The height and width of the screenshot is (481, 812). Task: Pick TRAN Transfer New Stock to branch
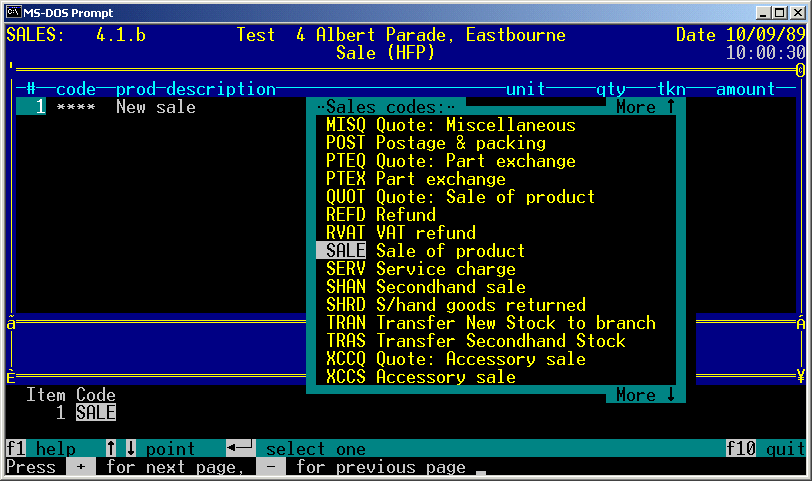tap(490, 323)
